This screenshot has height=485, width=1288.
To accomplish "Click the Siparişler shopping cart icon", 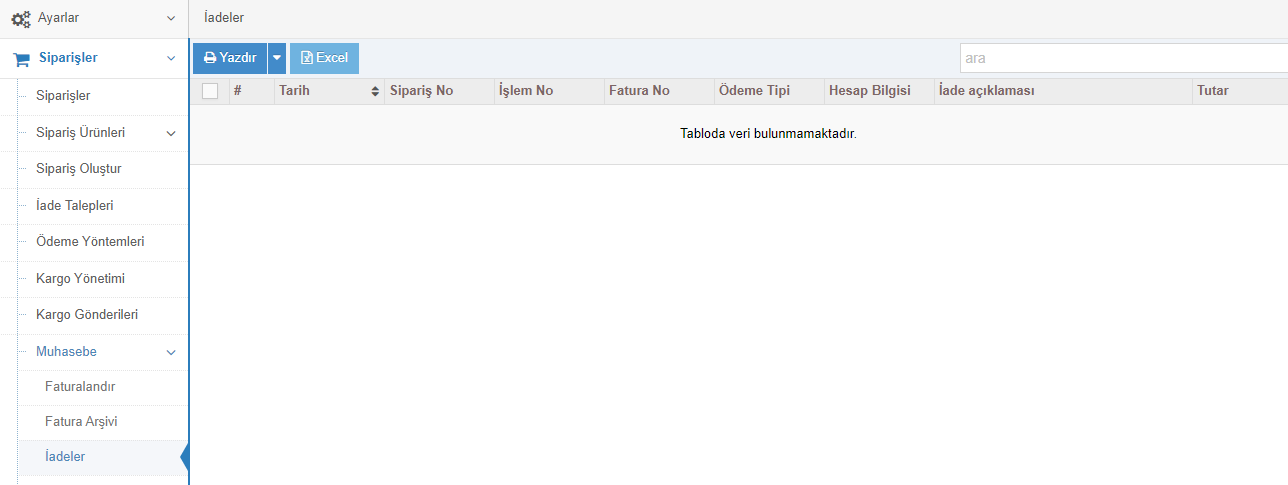I will pyautogui.click(x=21, y=58).
